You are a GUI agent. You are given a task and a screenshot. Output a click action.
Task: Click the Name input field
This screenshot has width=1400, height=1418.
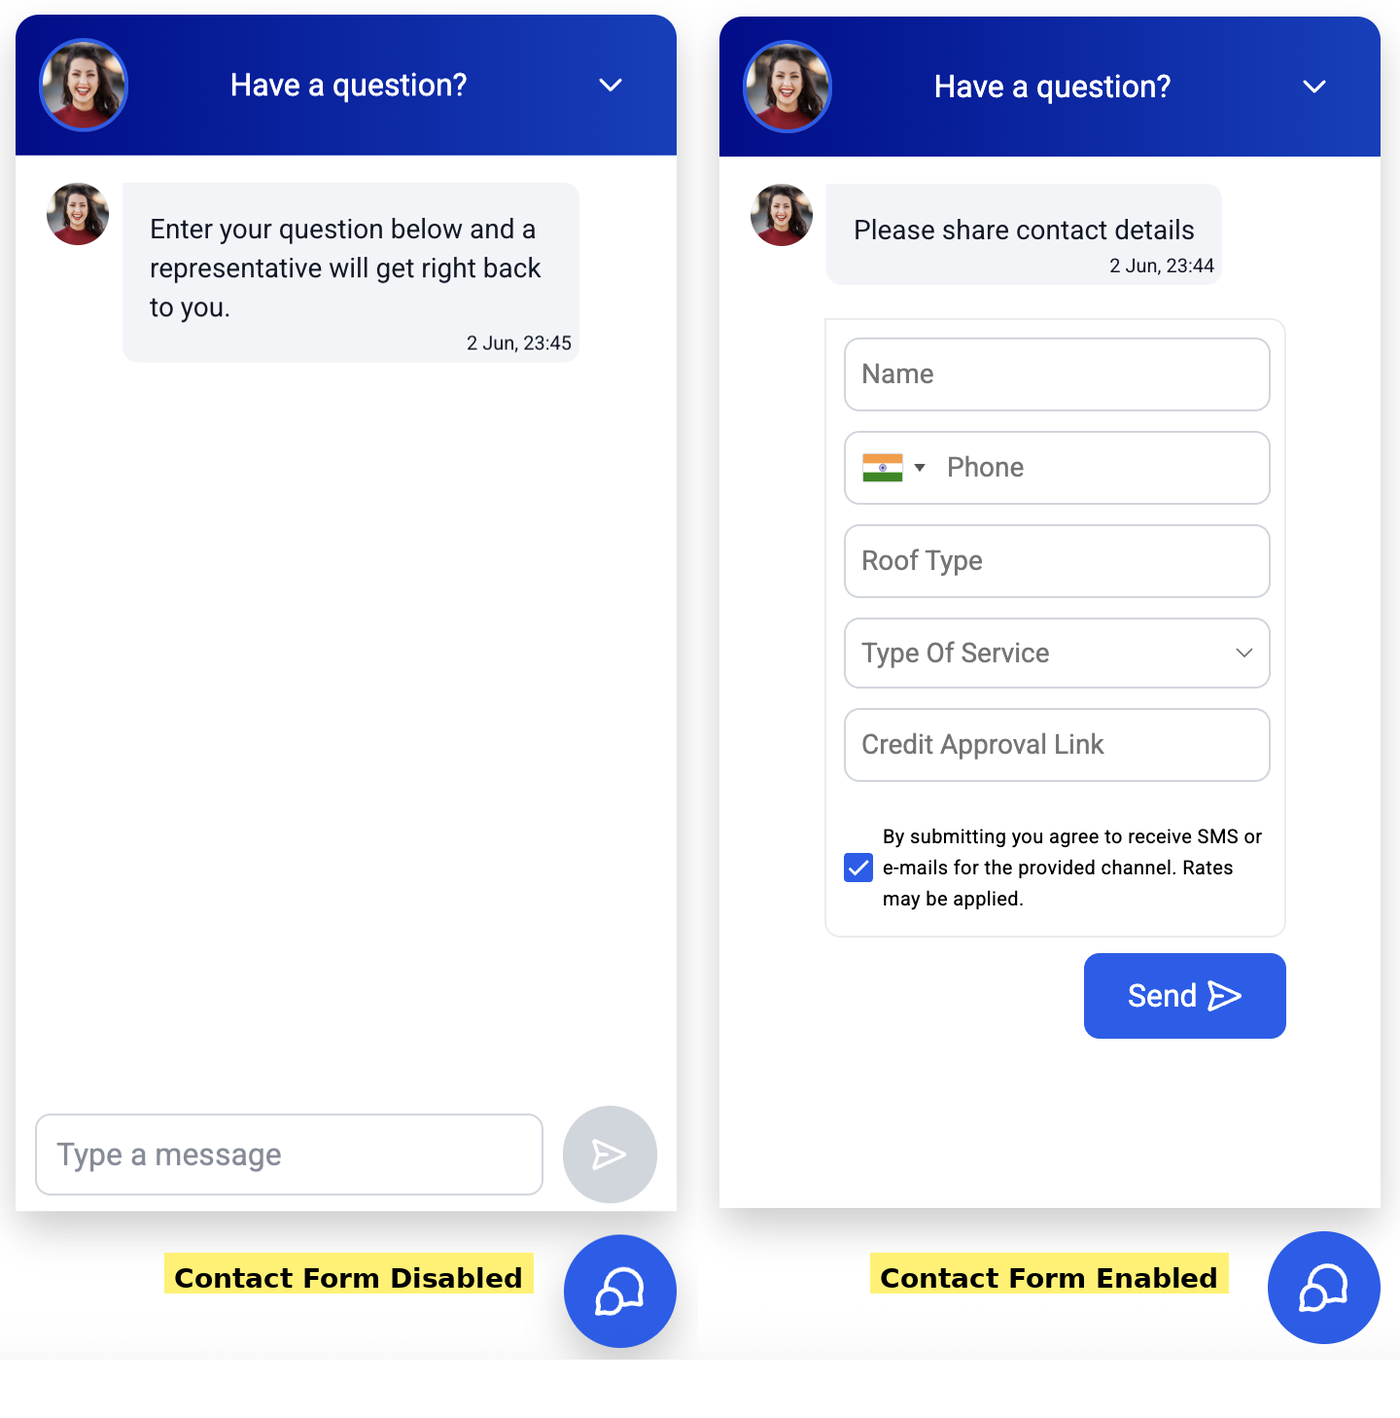tap(1057, 374)
